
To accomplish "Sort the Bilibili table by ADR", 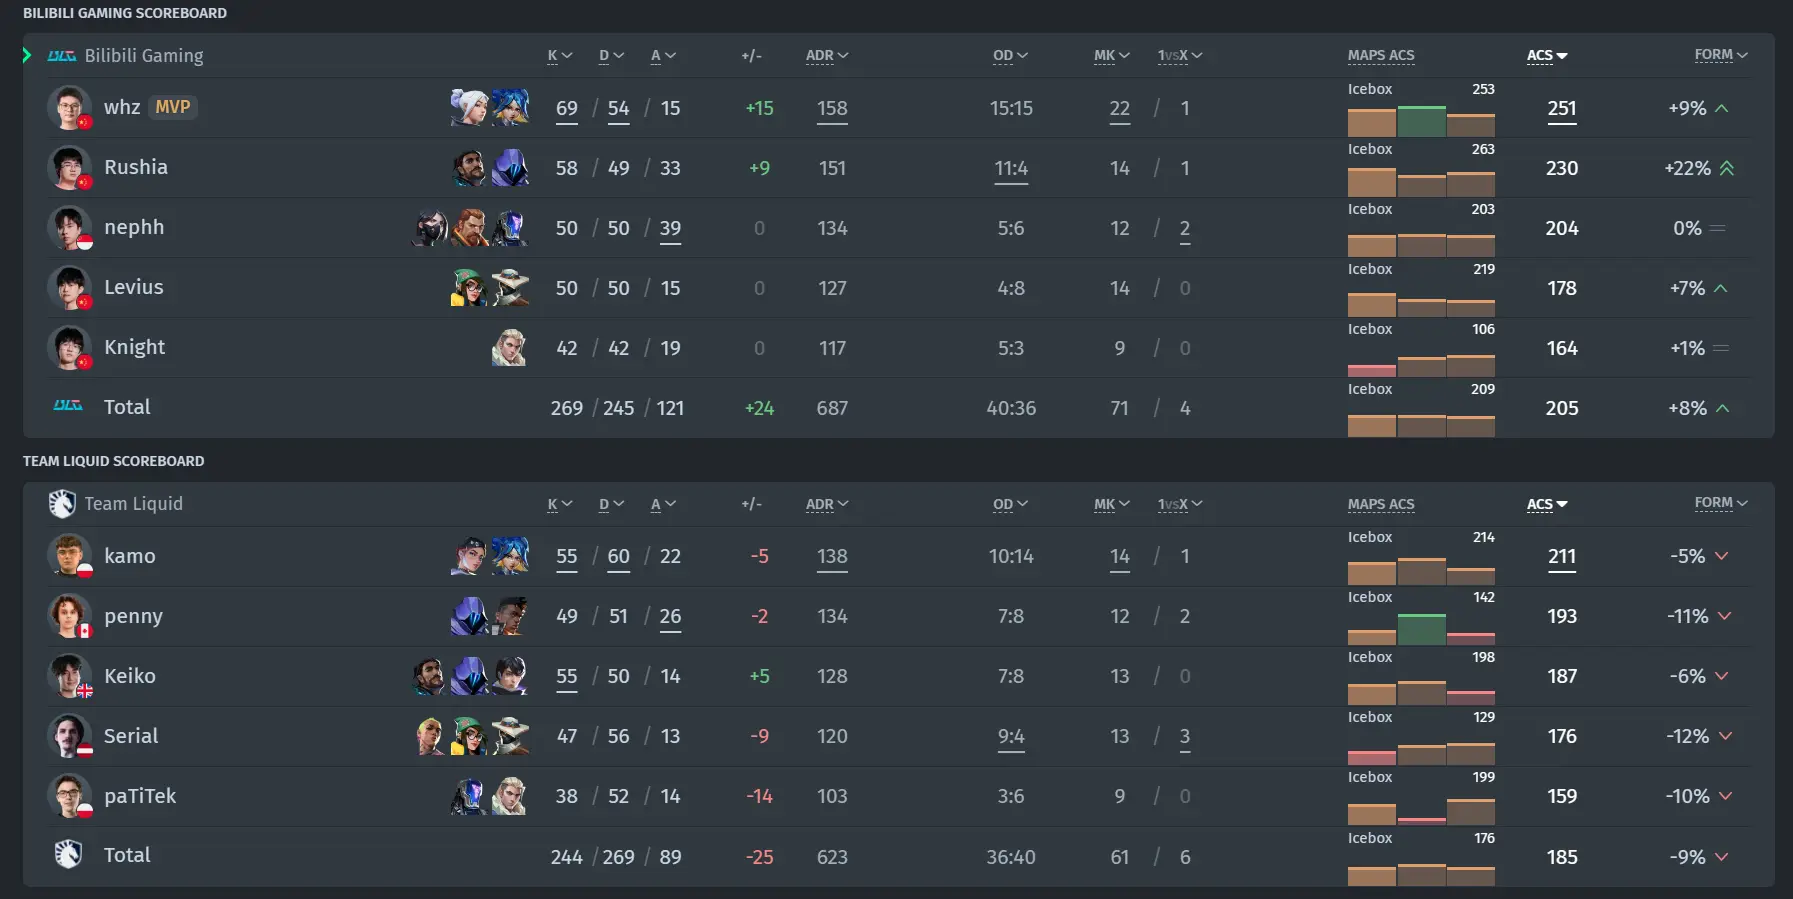I will [x=827, y=56].
